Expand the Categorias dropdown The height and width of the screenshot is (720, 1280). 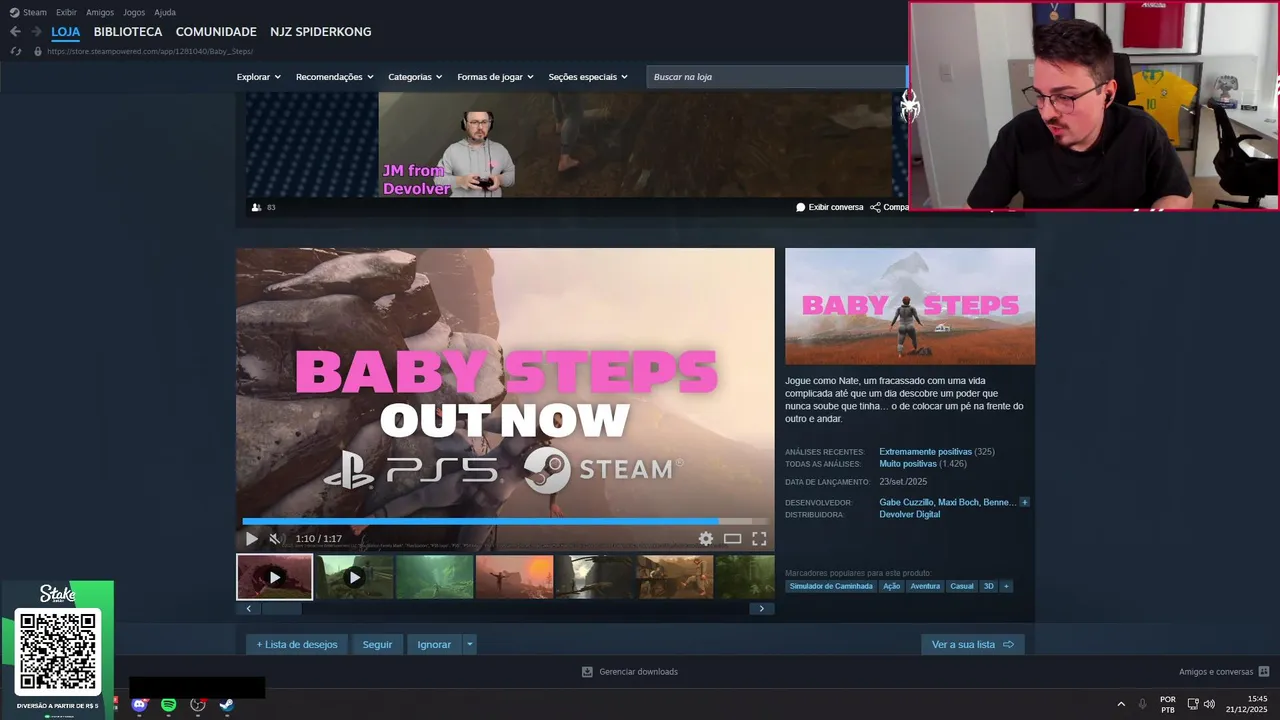(x=415, y=77)
